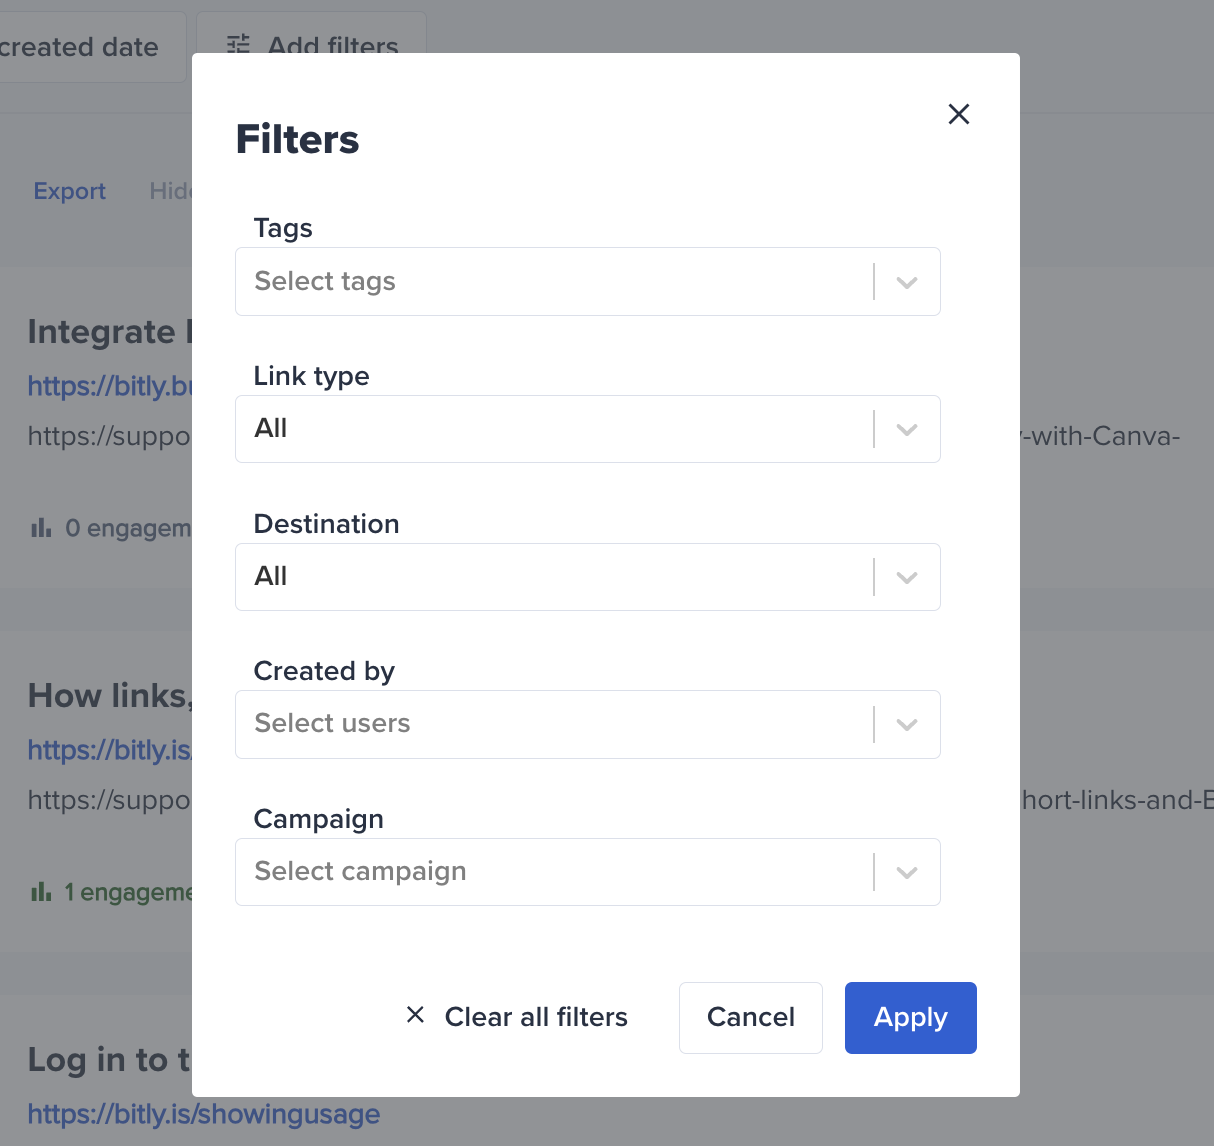Expand the Created by users dropdown
The width and height of the screenshot is (1214, 1146).
tap(906, 724)
